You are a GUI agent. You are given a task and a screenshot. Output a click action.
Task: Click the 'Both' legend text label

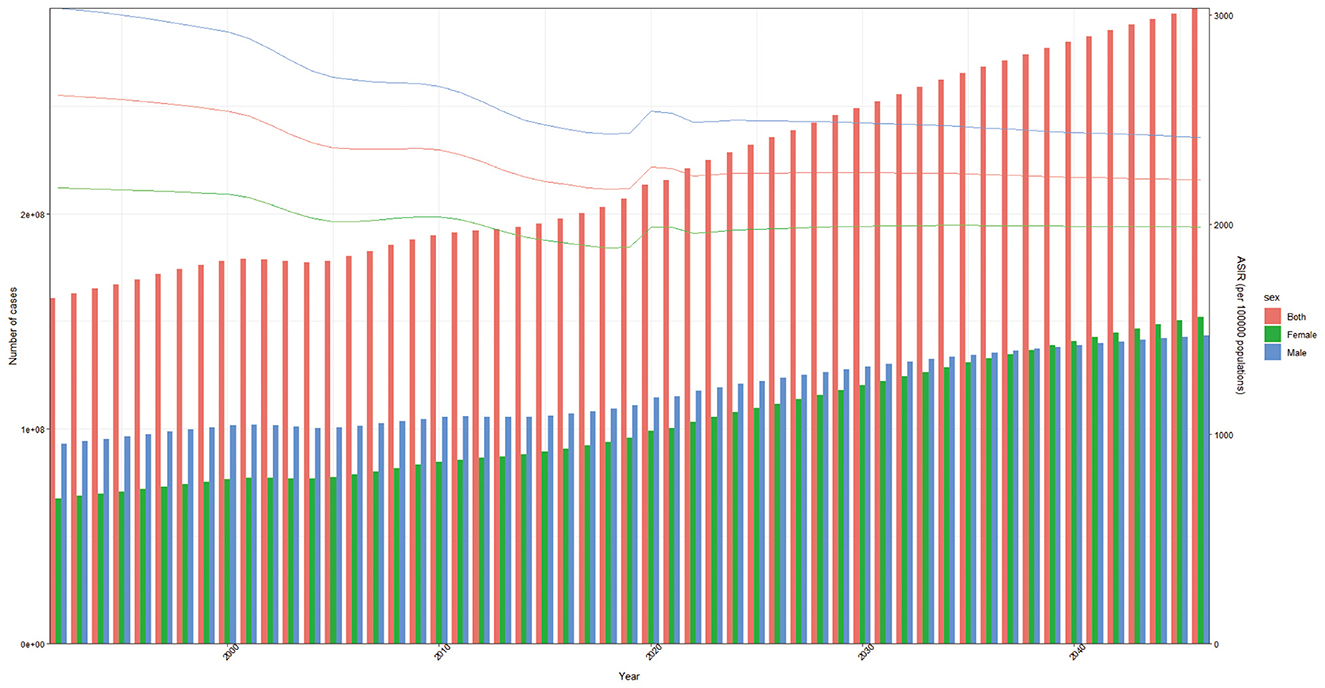click(1297, 317)
